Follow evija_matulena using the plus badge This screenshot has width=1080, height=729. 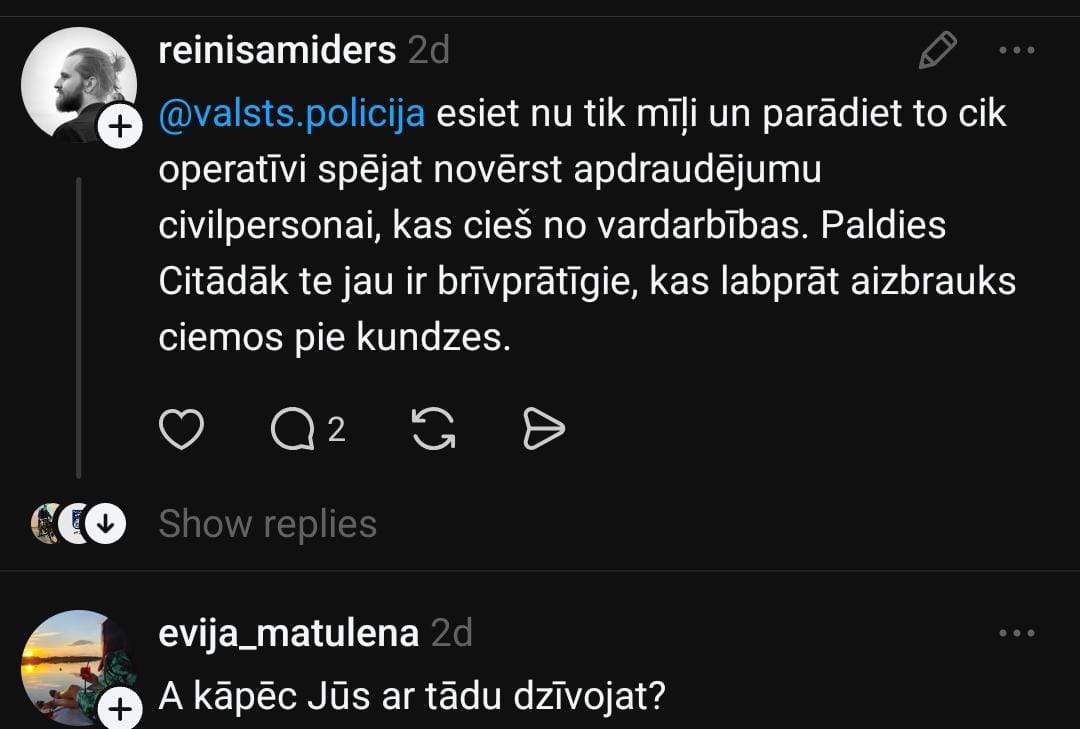[118, 710]
